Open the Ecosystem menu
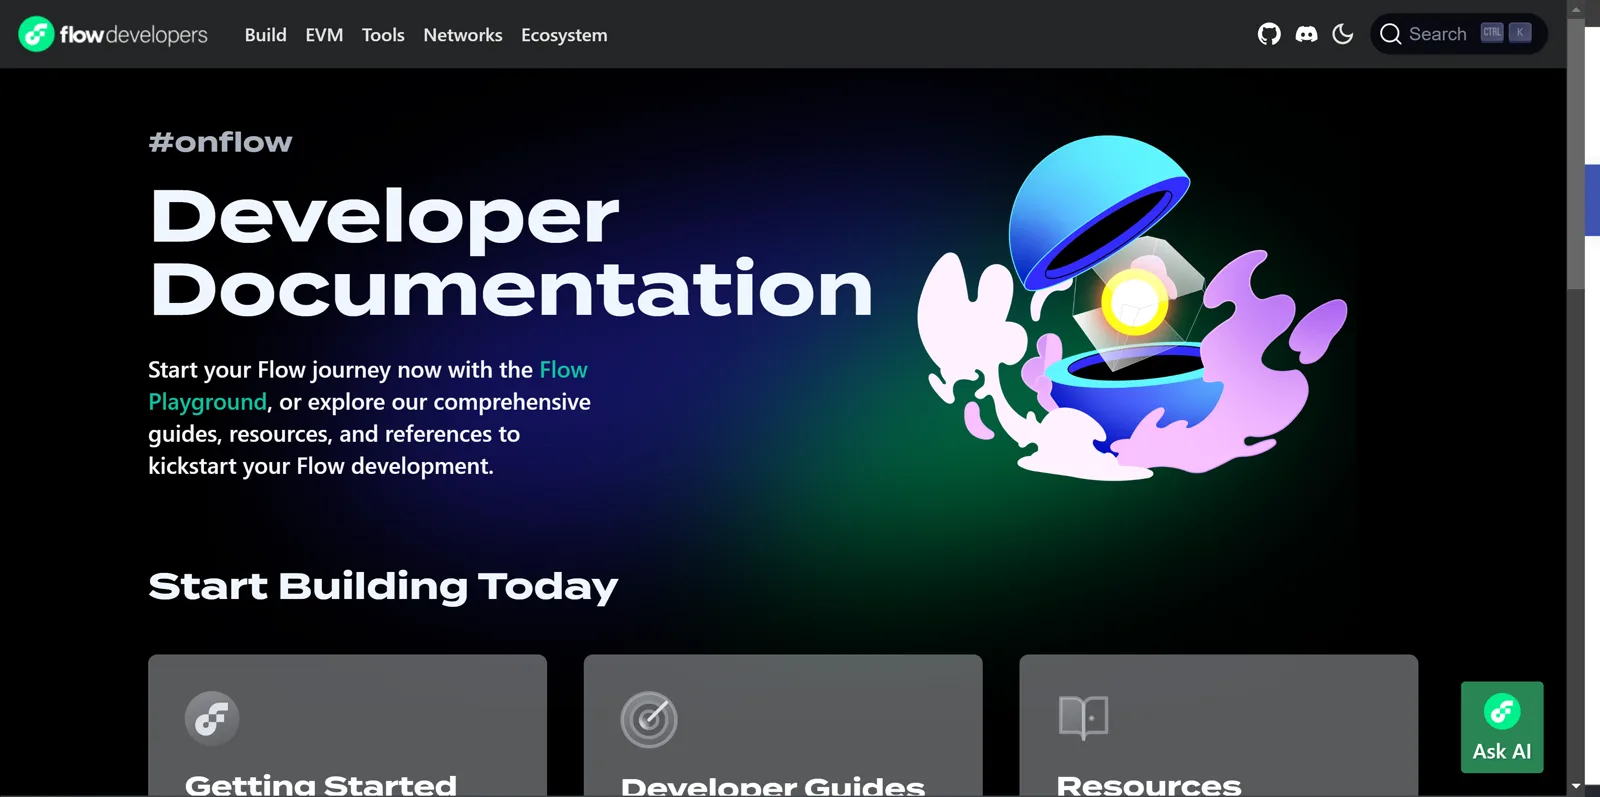This screenshot has width=1600, height=797. pos(564,35)
